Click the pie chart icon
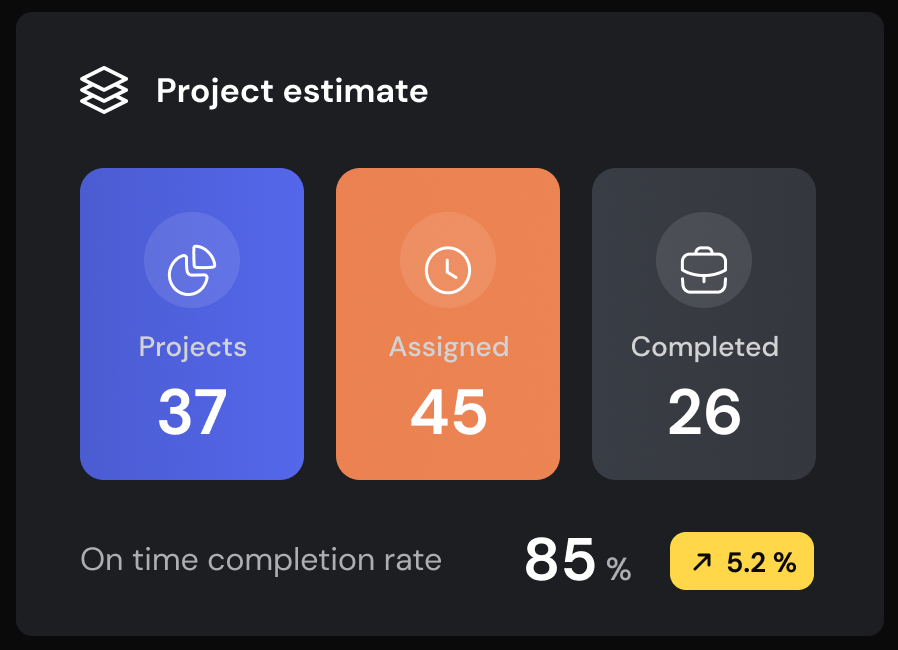The width and height of the screenshot is (898, 650). 192,269
